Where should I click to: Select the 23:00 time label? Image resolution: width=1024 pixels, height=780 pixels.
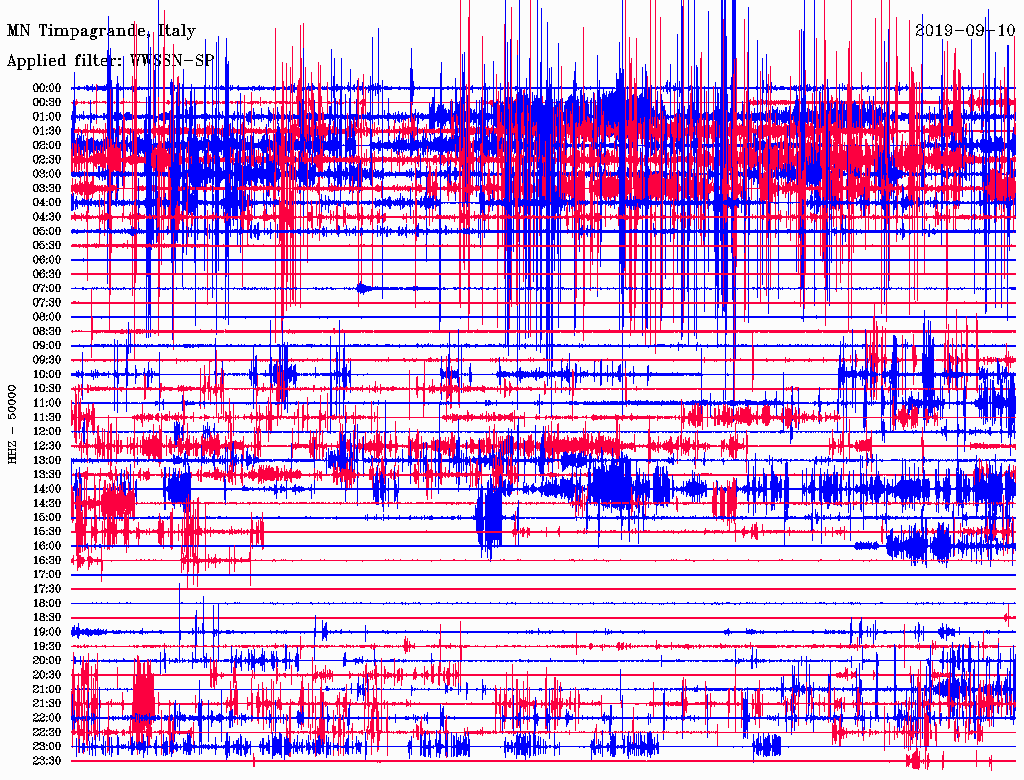click(x=47, y=746)
